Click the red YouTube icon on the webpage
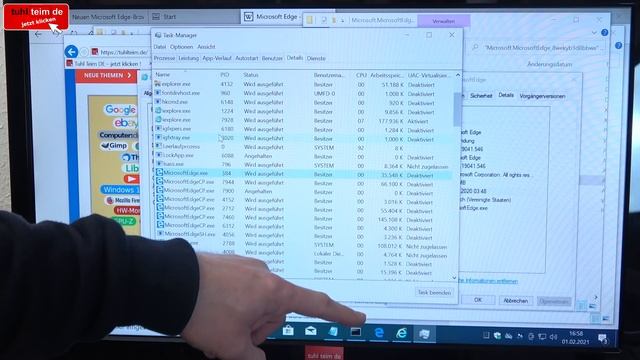 [x=131, y=179]
